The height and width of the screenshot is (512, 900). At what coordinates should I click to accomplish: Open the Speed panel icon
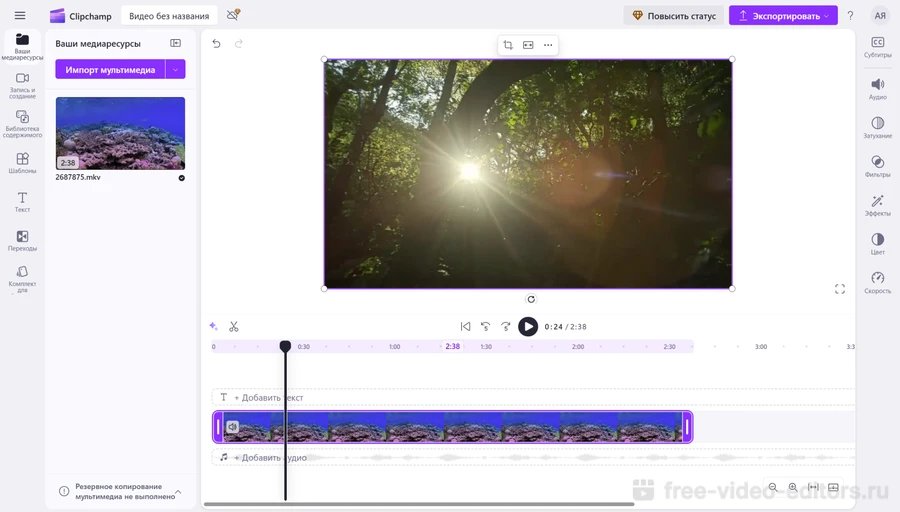pyautogui.click(x=877, y=282)
